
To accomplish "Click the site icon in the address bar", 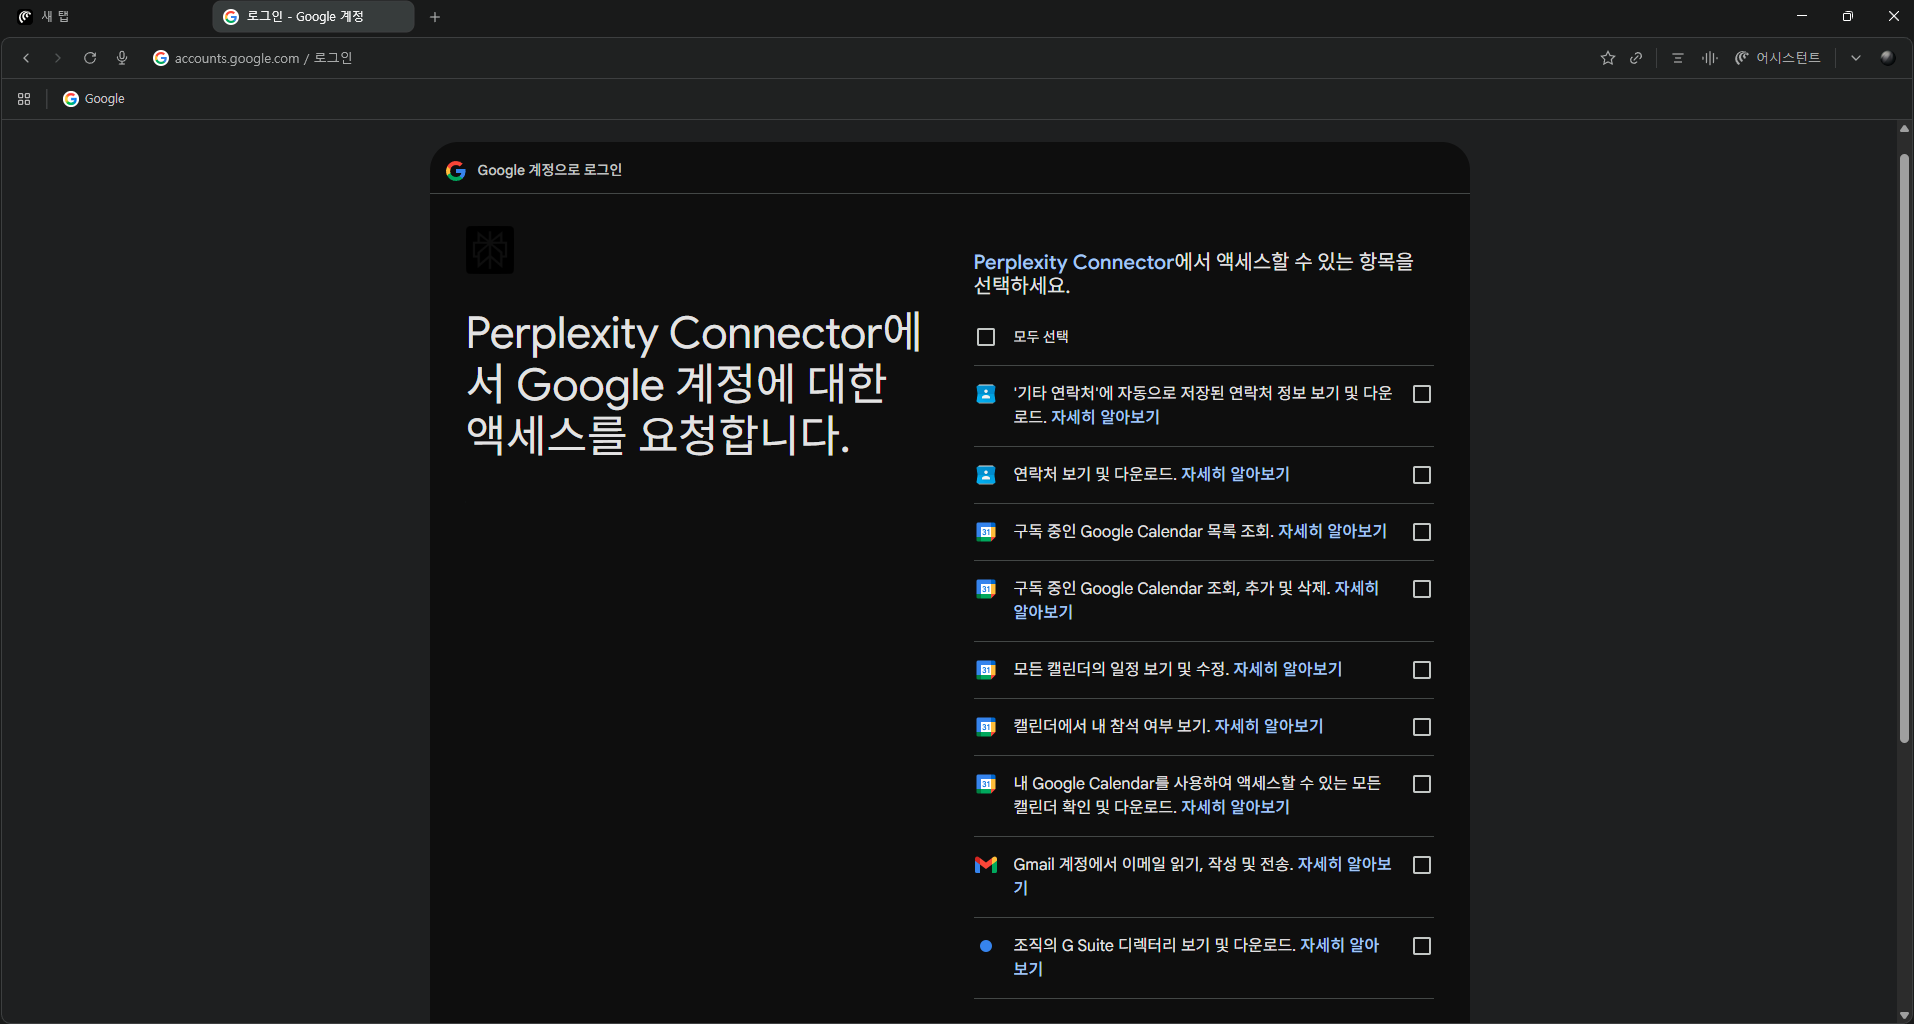I will pyautogui.click(x=160, y=58).
